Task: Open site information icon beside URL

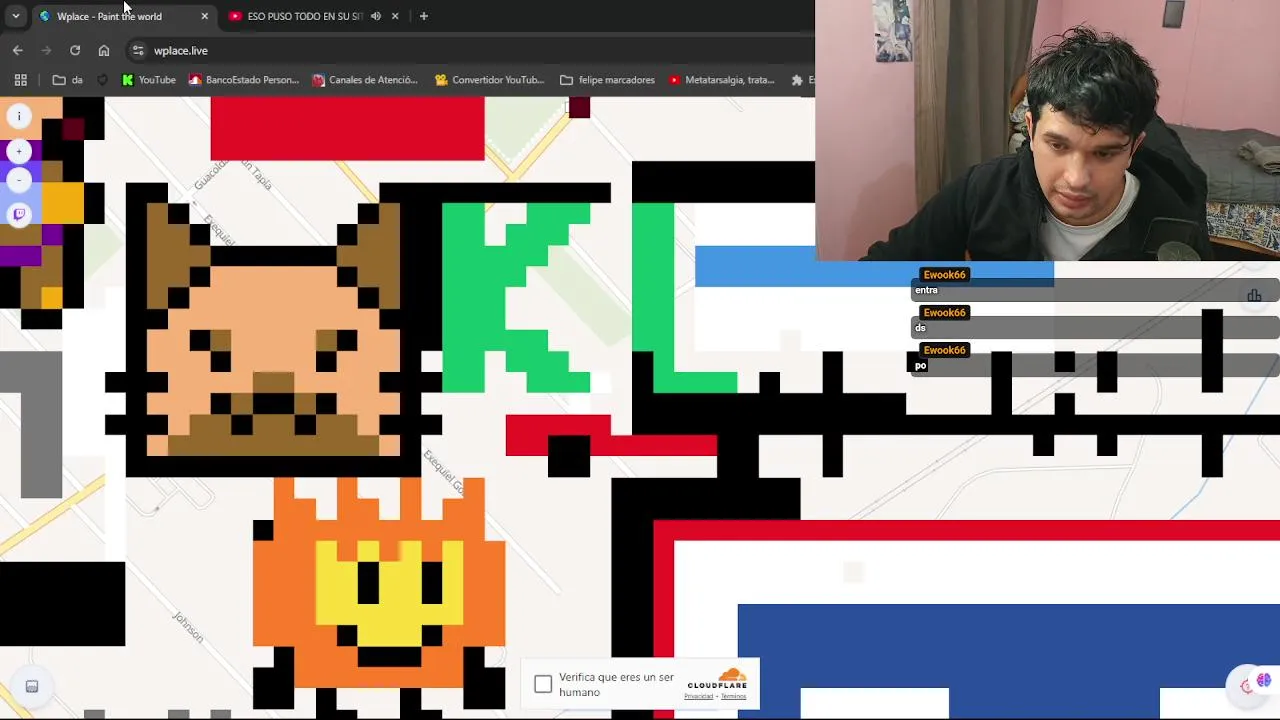Action: pyautogui.click(x=138, y=50)
